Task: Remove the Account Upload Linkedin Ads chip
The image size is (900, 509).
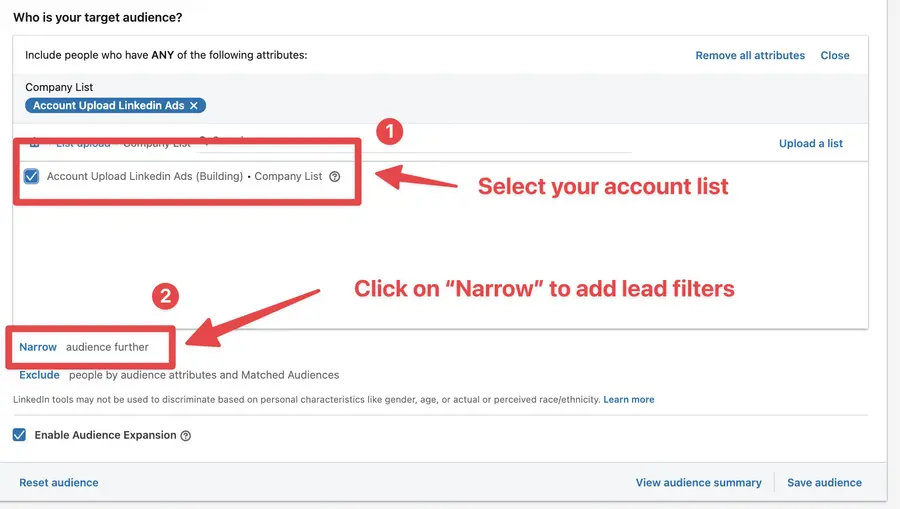Action: coord(194,106)
